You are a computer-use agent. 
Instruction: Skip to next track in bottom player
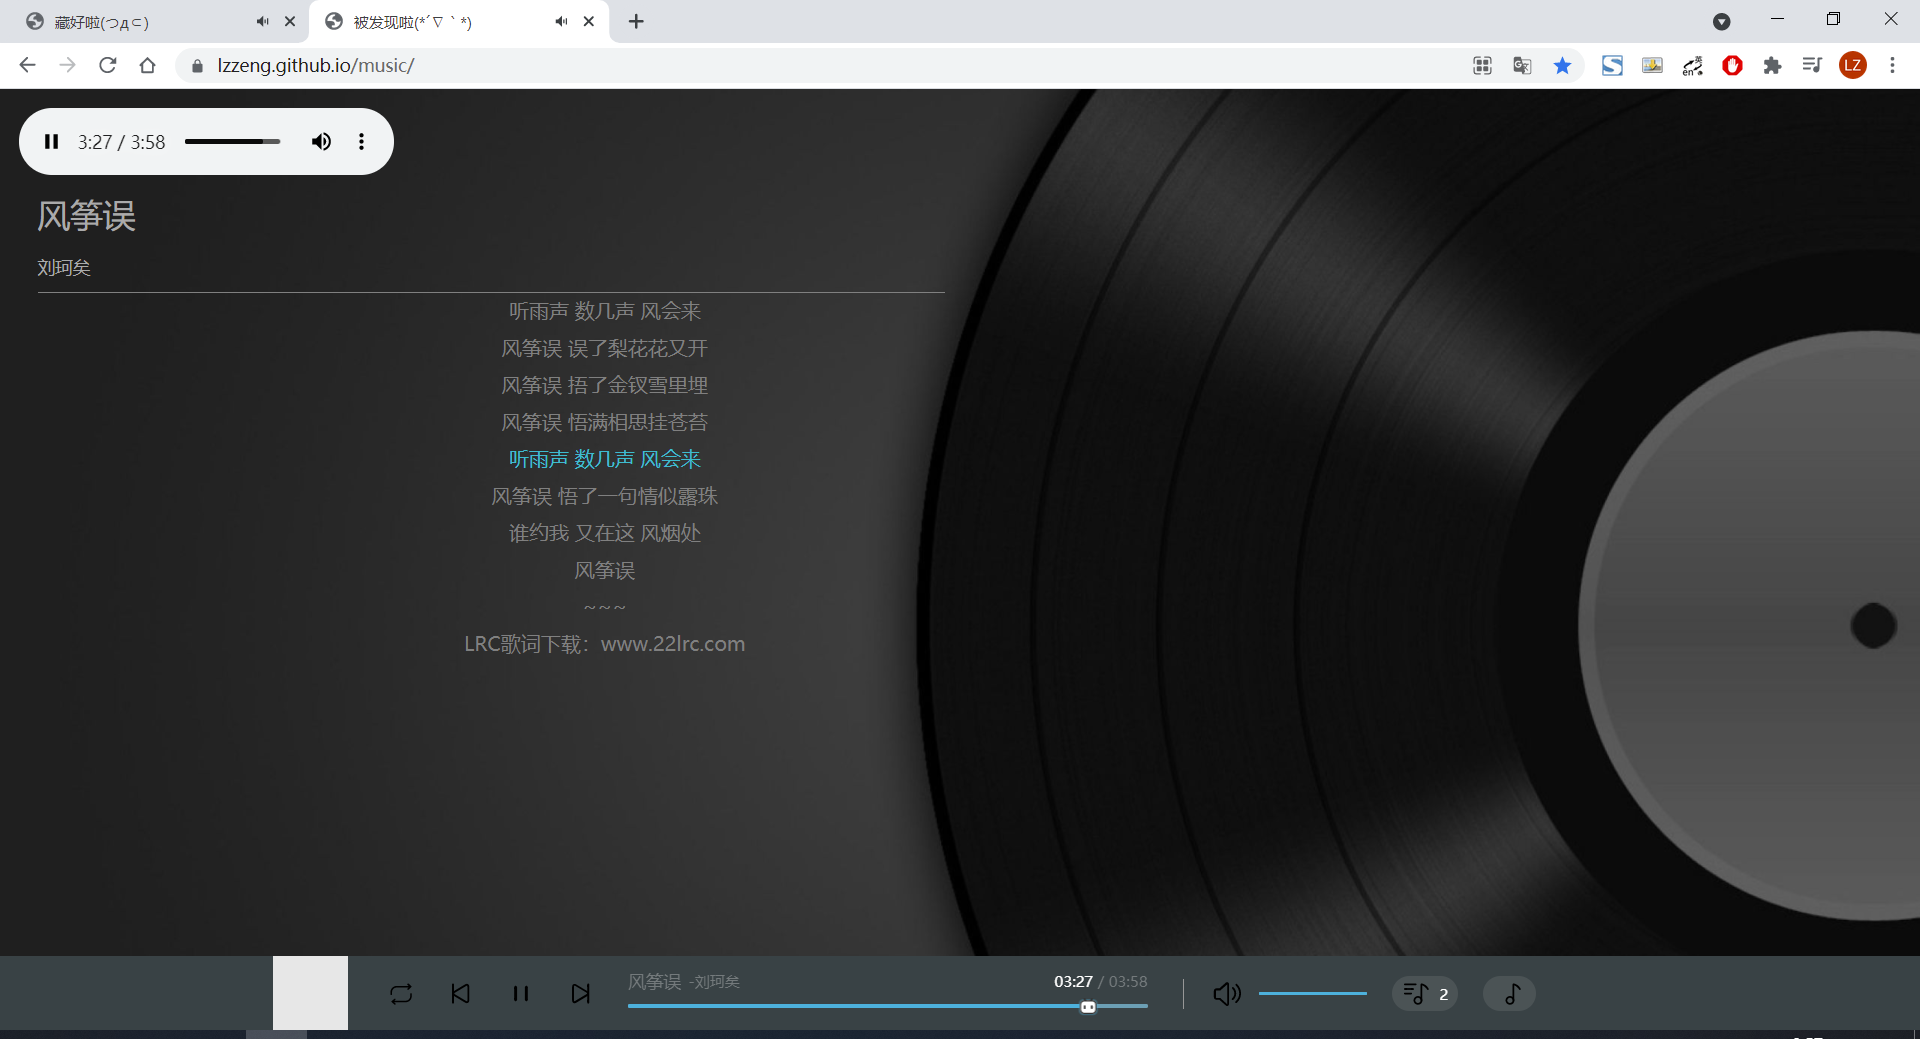point(581,994)
